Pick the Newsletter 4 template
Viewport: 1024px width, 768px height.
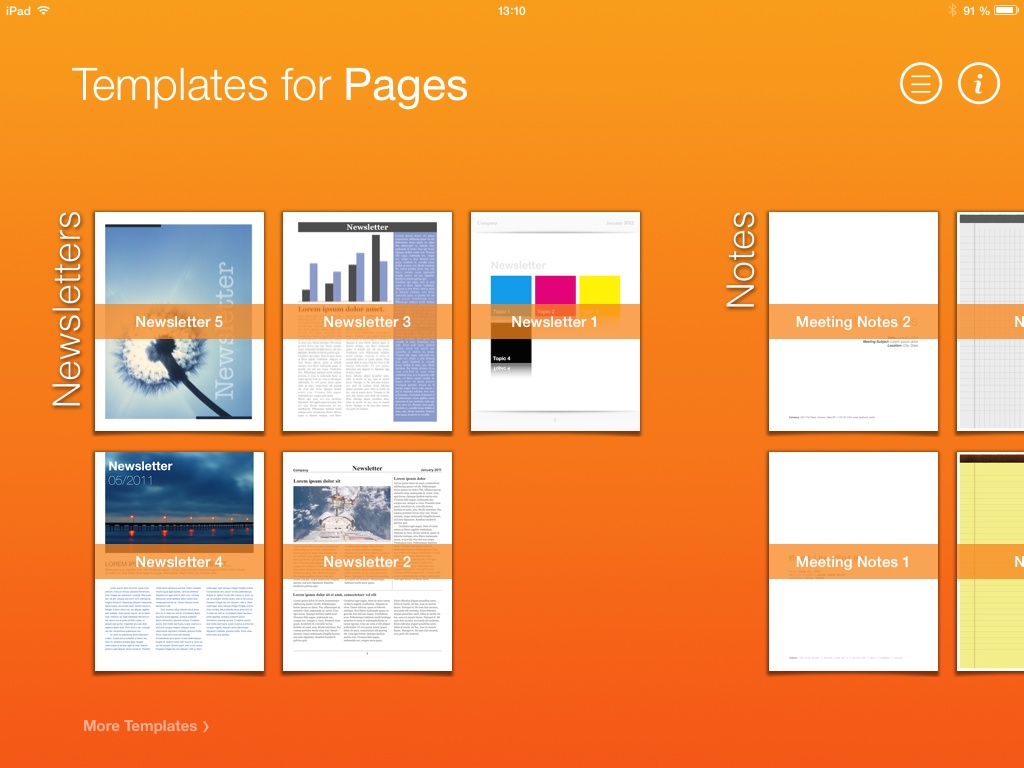[x=179, y=561]
